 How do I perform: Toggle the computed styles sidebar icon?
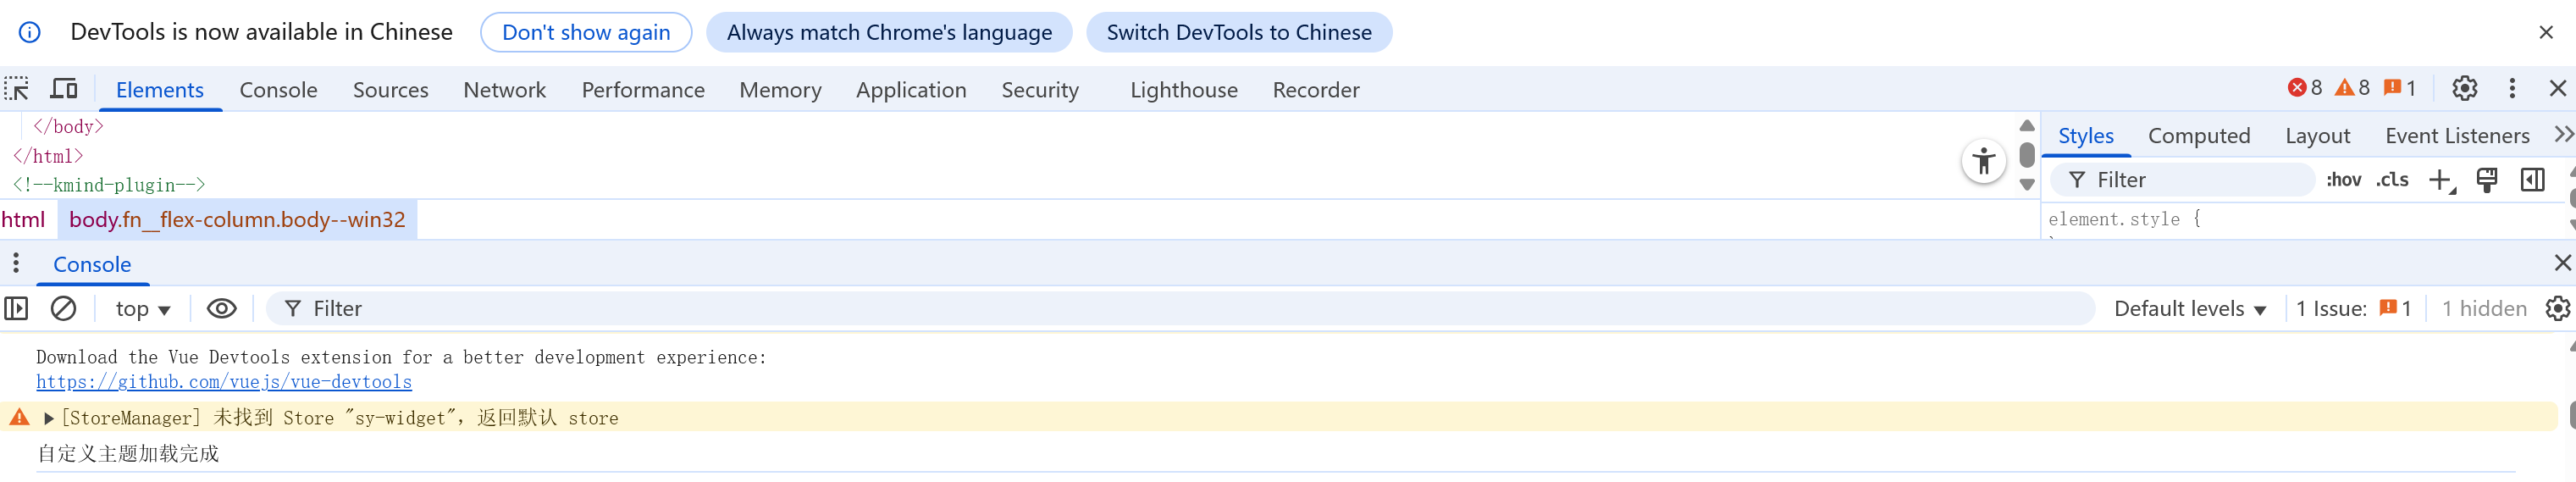tap(2532, 180)
